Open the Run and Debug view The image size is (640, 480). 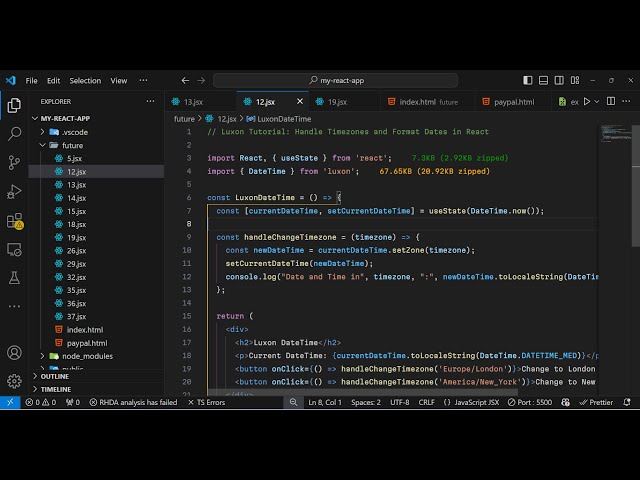(14, 190)
